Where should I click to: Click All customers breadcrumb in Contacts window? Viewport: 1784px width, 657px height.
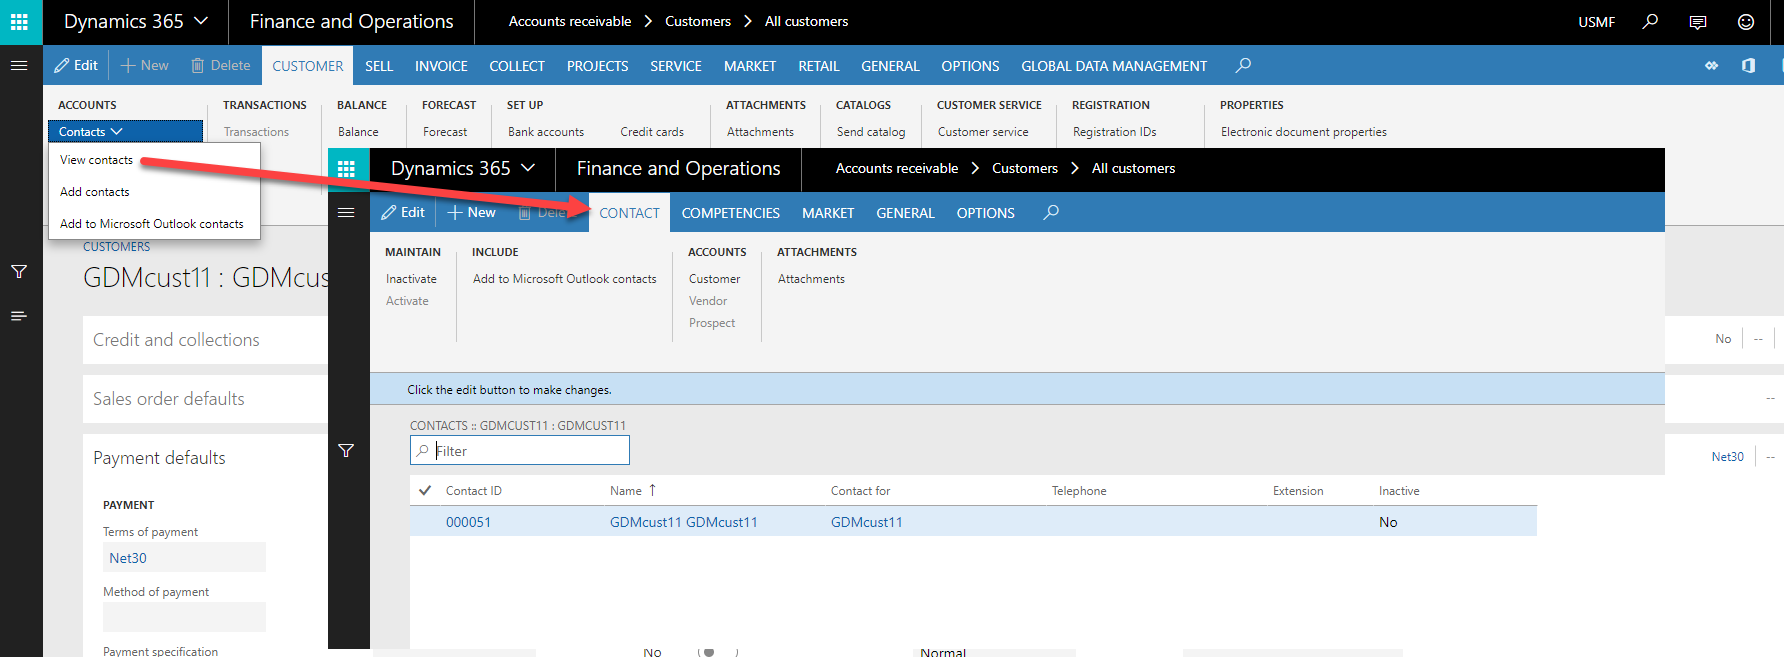[1133, 168]
